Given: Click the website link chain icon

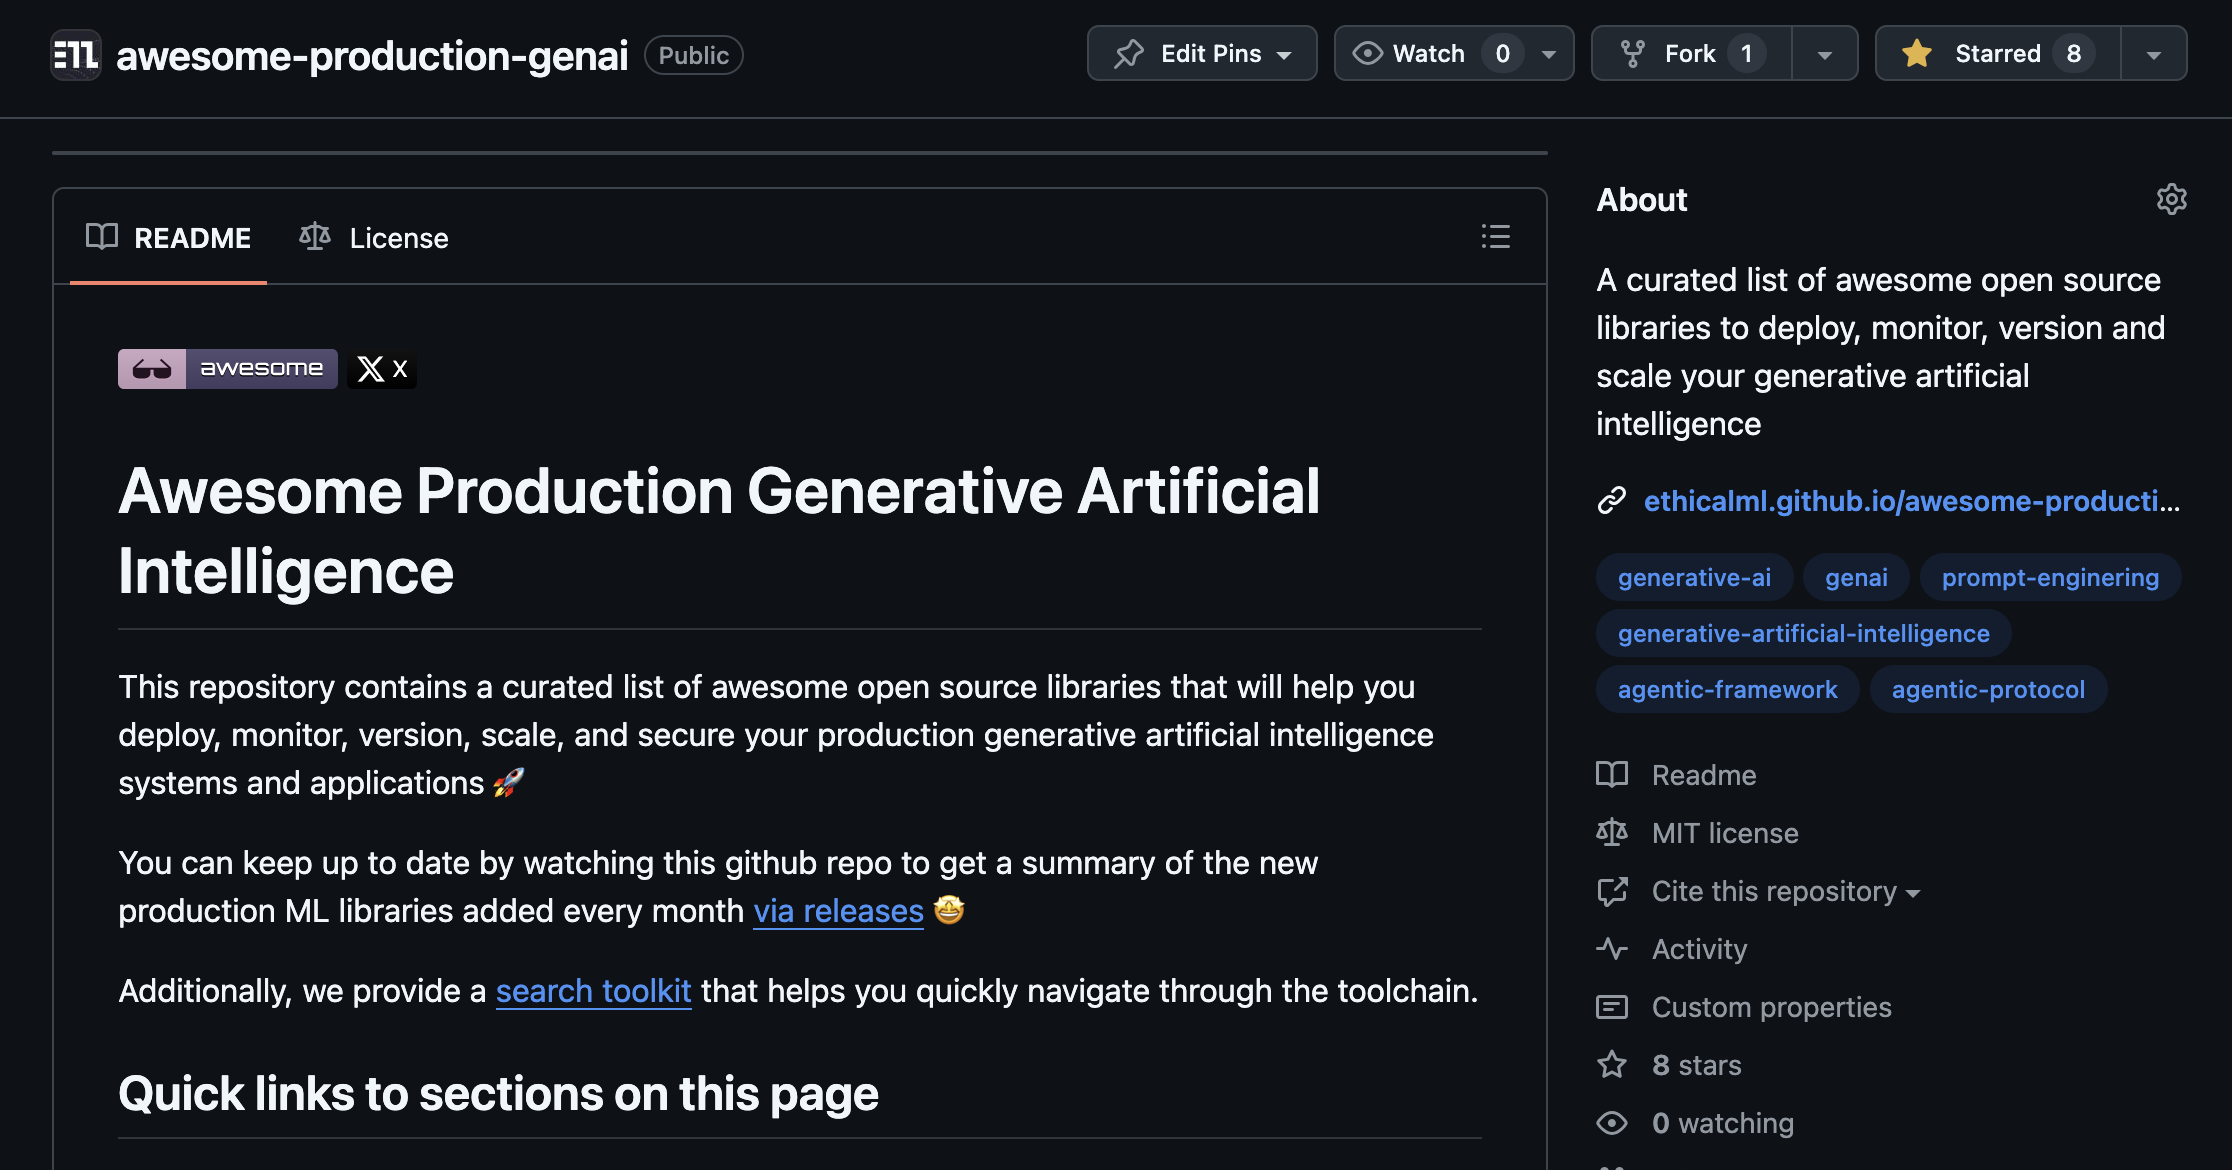Looking at the screenshot, I should coord(1611,501).
